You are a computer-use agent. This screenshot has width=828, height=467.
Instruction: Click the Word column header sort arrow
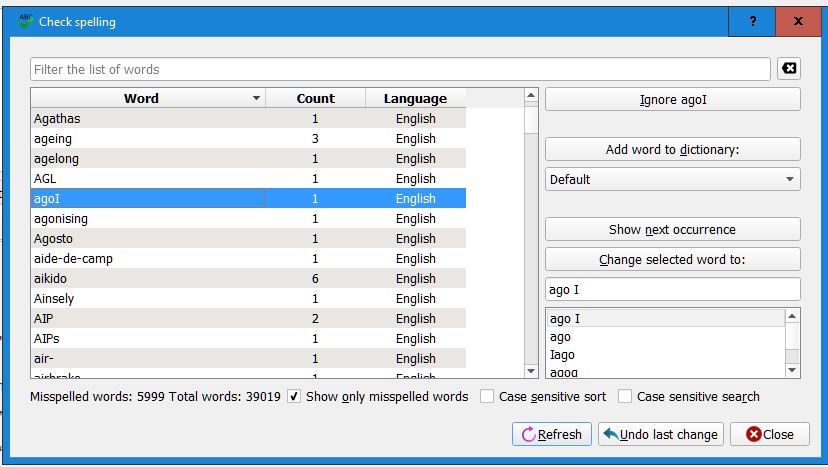(x=256, y=99)
